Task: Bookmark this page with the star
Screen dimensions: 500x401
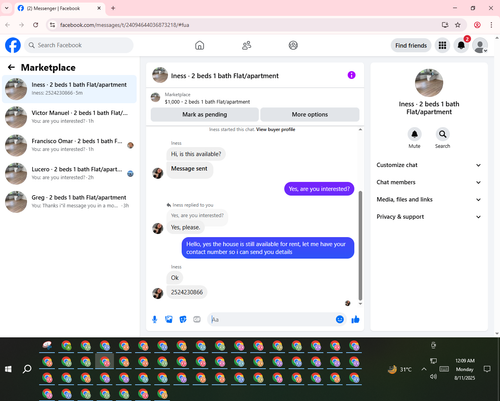Action: pos(458,25)
